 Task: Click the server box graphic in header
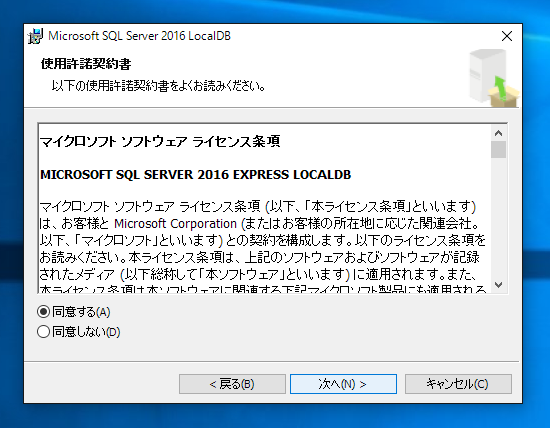pos(494,78)
